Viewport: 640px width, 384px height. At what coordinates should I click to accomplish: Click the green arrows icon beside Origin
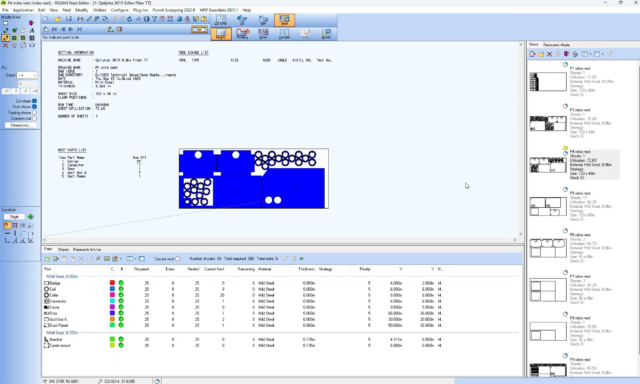click(31, 217)
